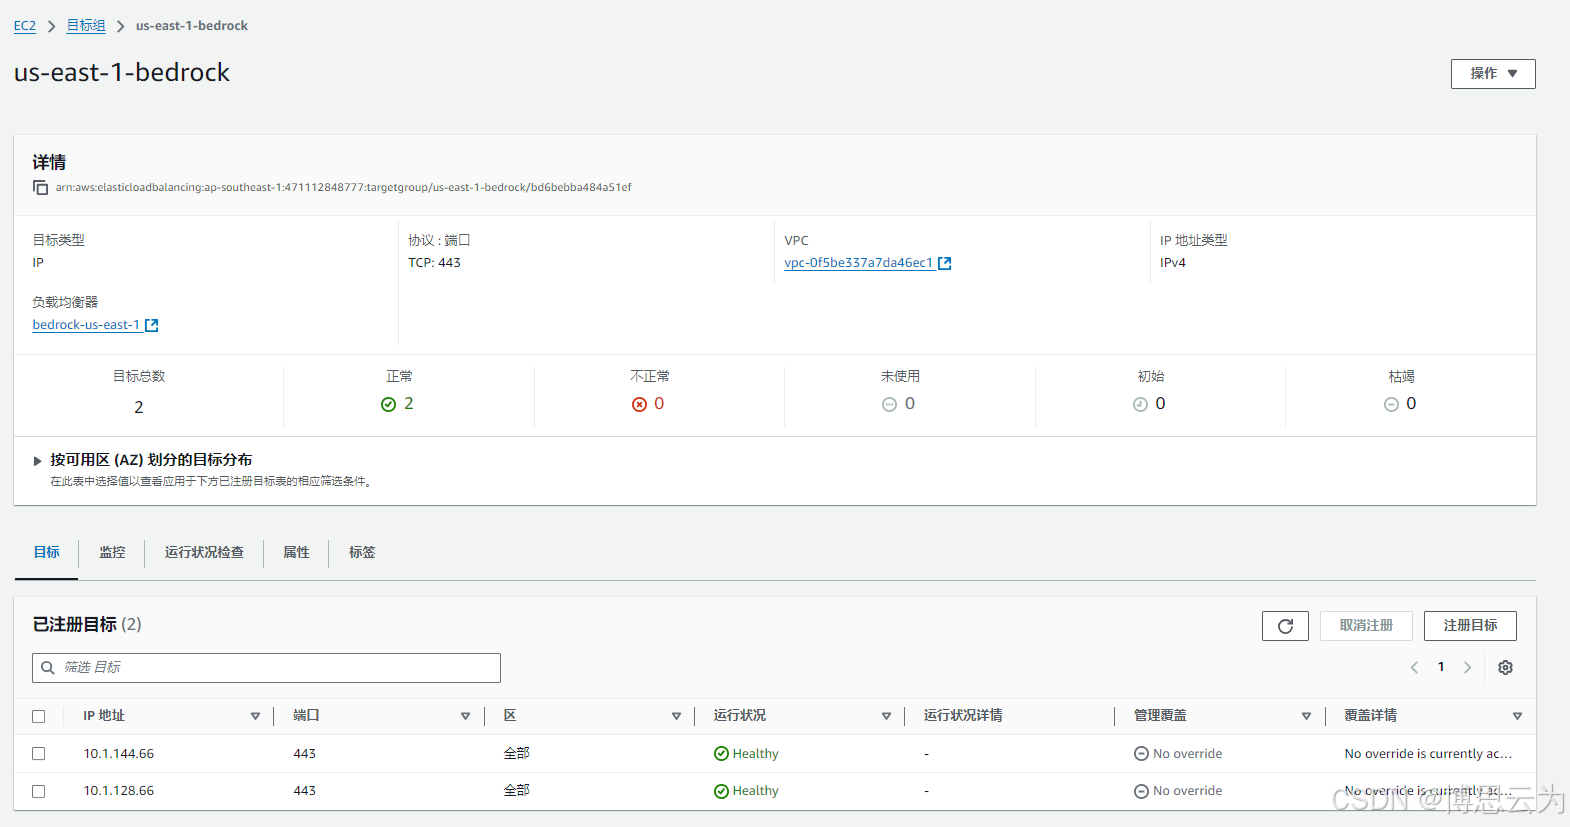Click 全部 zone cell for 10.1.128.66

[517, 791]
